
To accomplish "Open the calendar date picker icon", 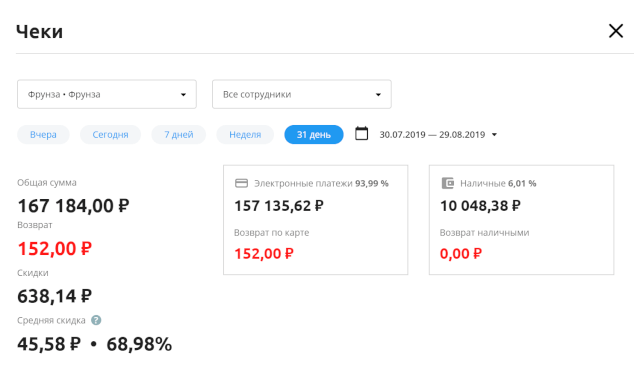I will click(361, 134).
